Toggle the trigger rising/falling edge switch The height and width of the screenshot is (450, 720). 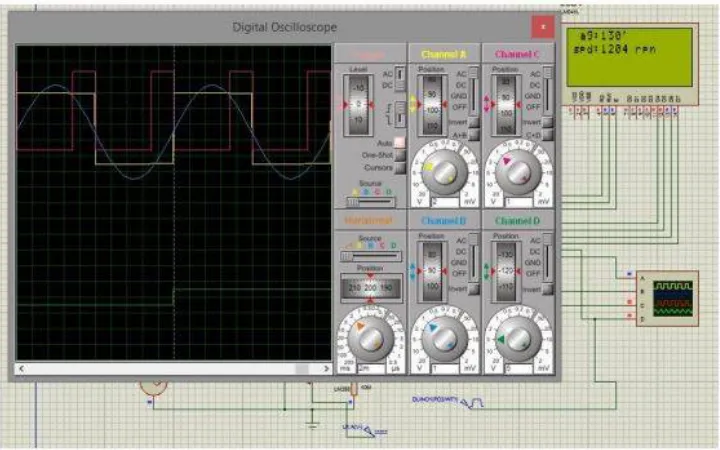[400, 113]
